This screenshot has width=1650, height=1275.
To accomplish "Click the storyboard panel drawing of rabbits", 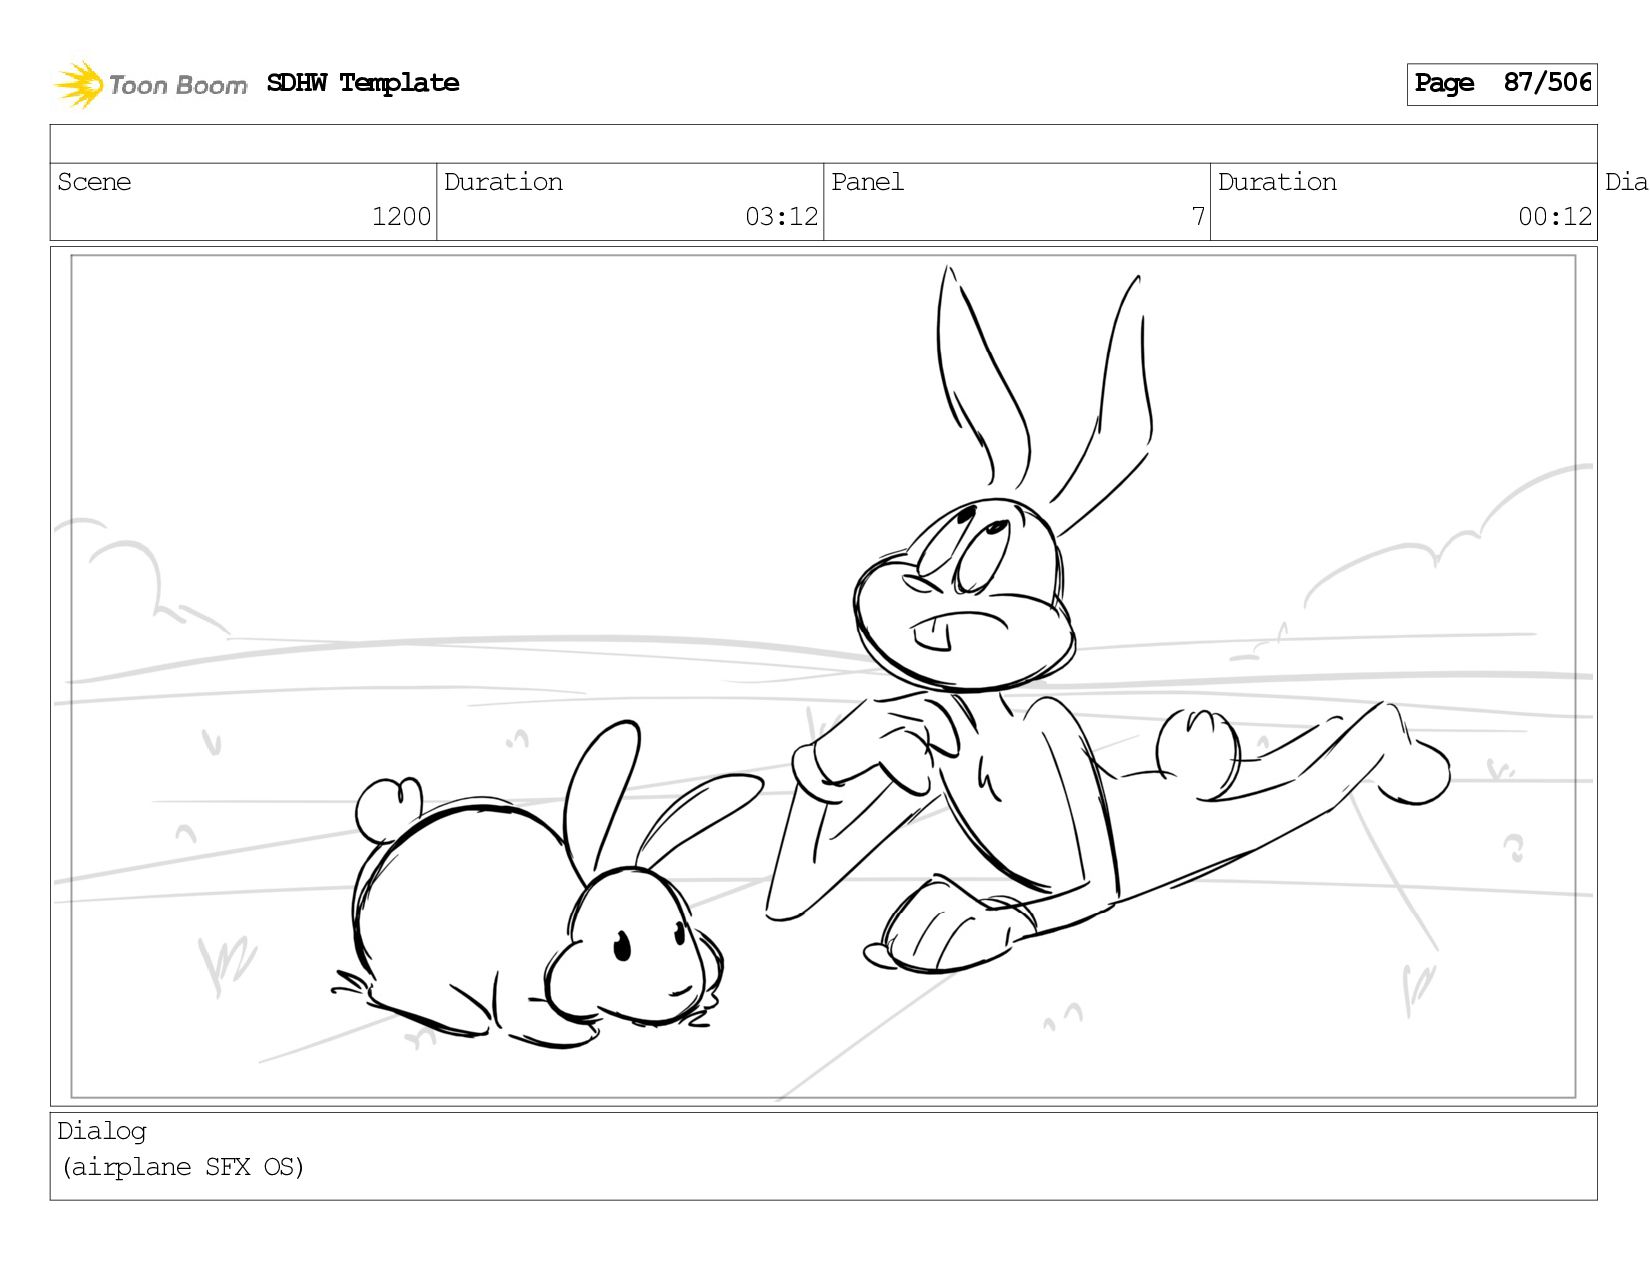I will click(823, 677).
